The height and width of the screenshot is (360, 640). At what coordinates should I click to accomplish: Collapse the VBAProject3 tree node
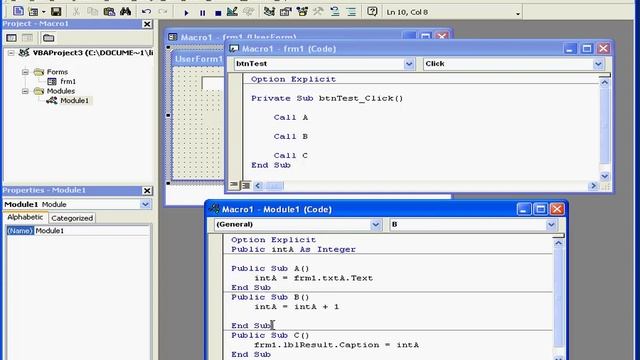11,53
